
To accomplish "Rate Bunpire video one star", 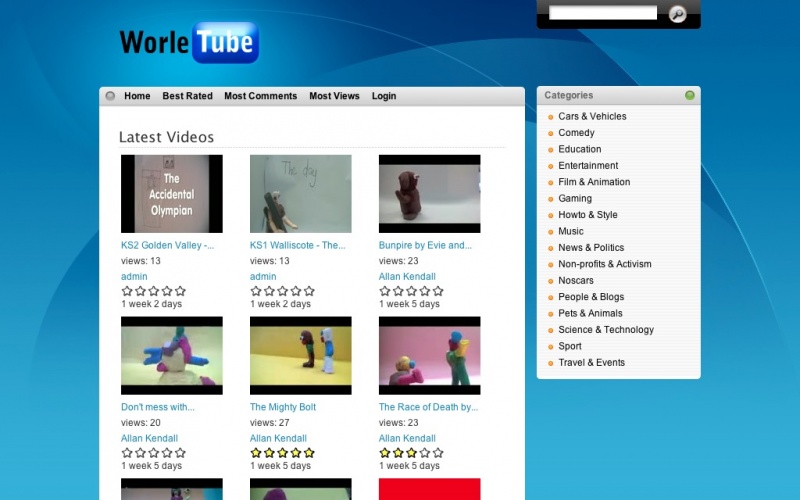I will pyautogui.click(x=385, y=291).
